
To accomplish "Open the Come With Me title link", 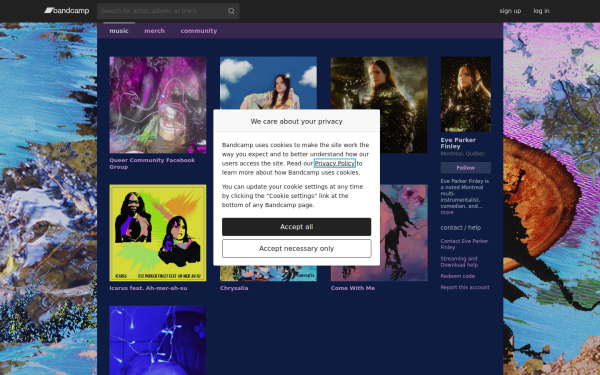I will pos(353,288).
